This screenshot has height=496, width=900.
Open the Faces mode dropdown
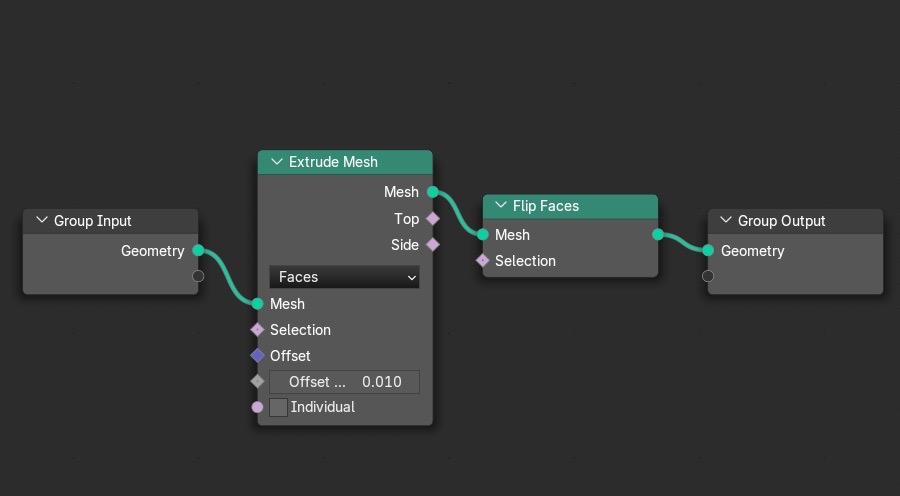[344, 277]
